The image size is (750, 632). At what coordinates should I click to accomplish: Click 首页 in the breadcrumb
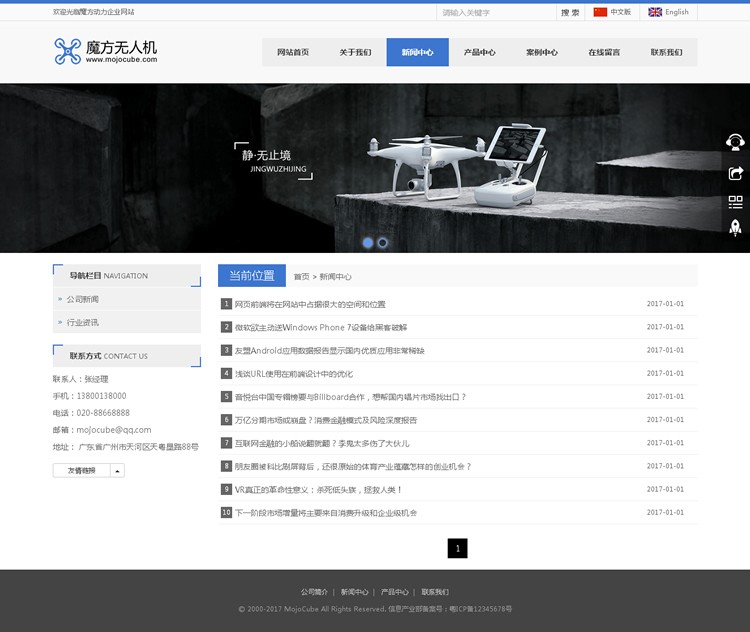tap(301, 277)
